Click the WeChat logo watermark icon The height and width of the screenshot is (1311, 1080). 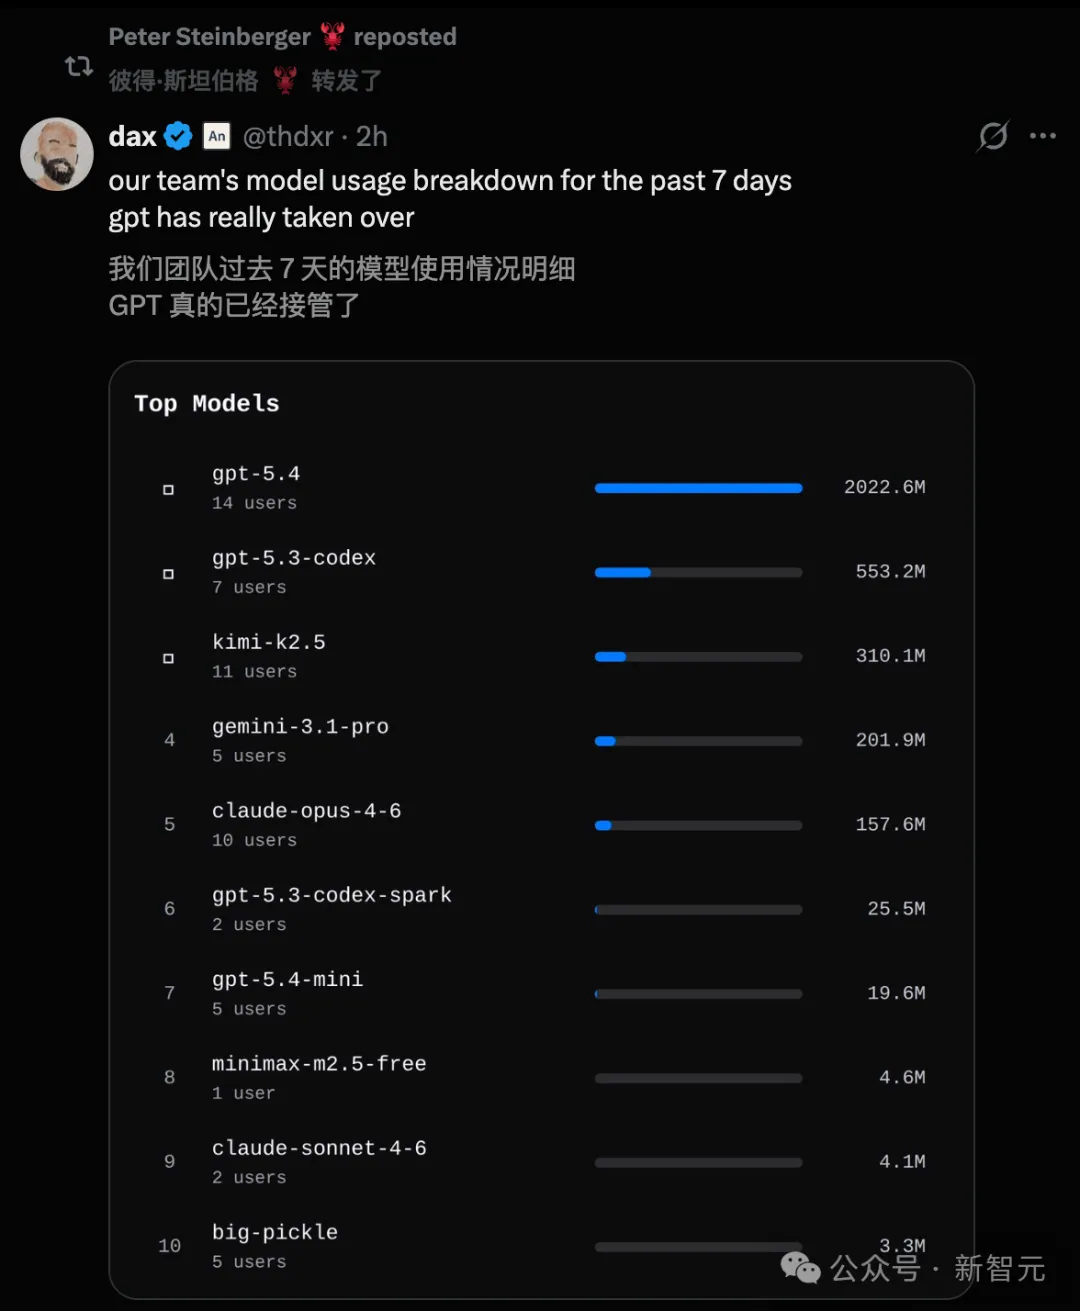tap(800, 1268)
